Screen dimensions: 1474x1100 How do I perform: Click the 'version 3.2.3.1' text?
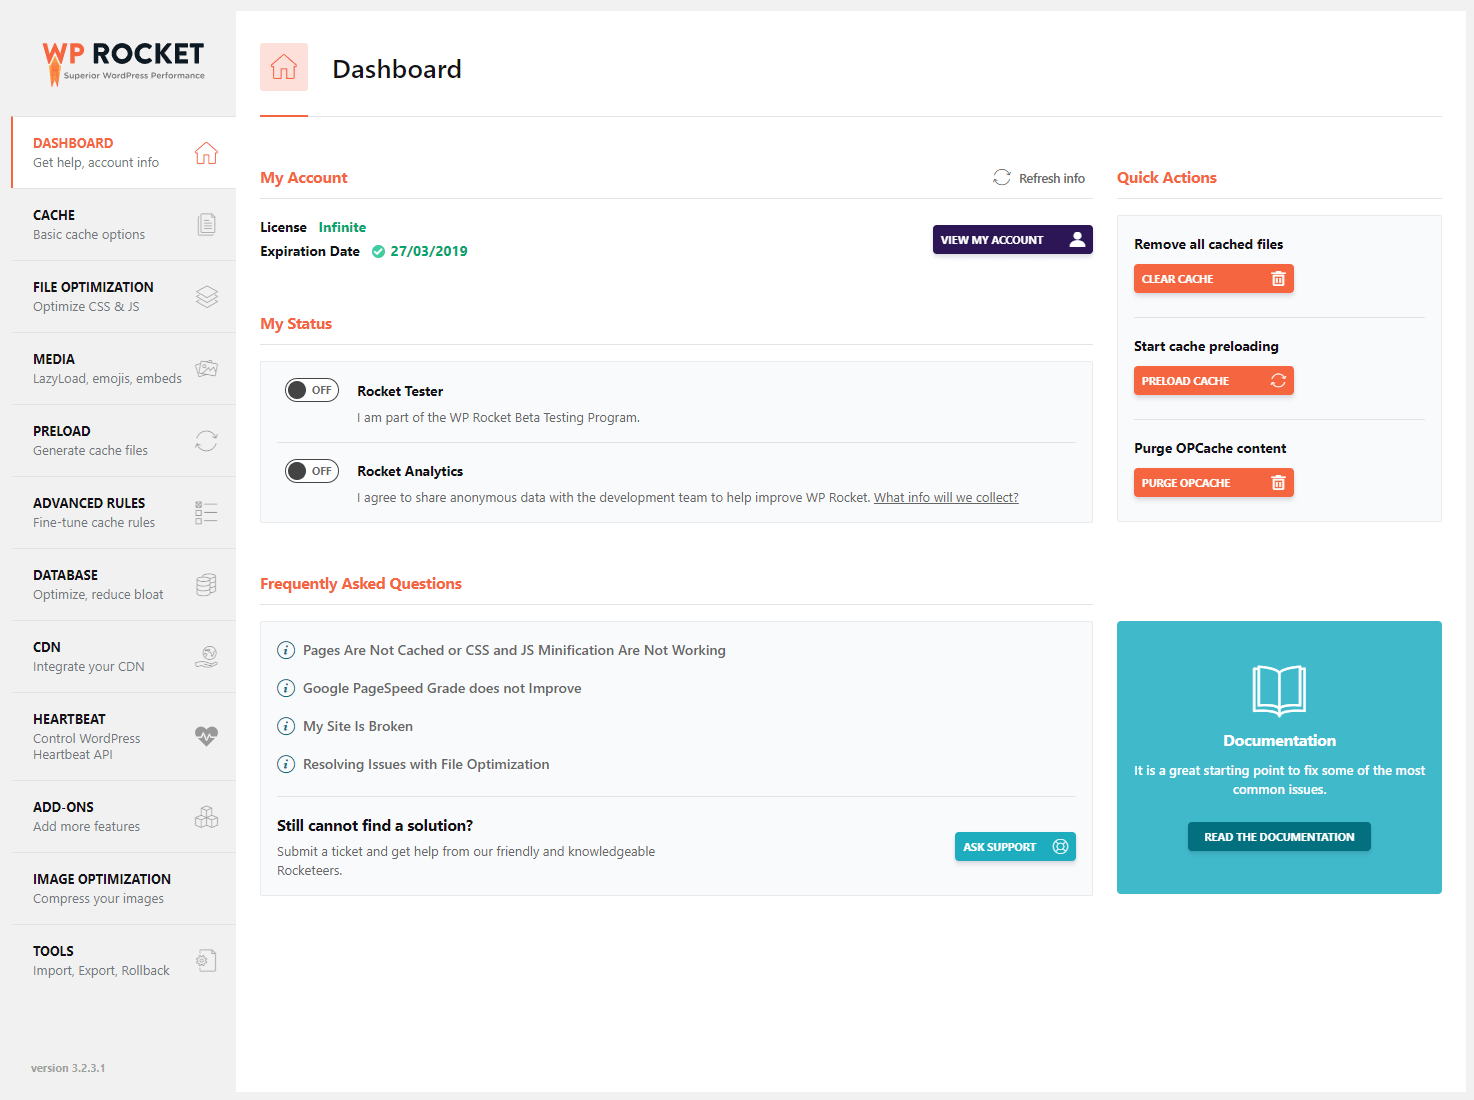coord(68,1068)
